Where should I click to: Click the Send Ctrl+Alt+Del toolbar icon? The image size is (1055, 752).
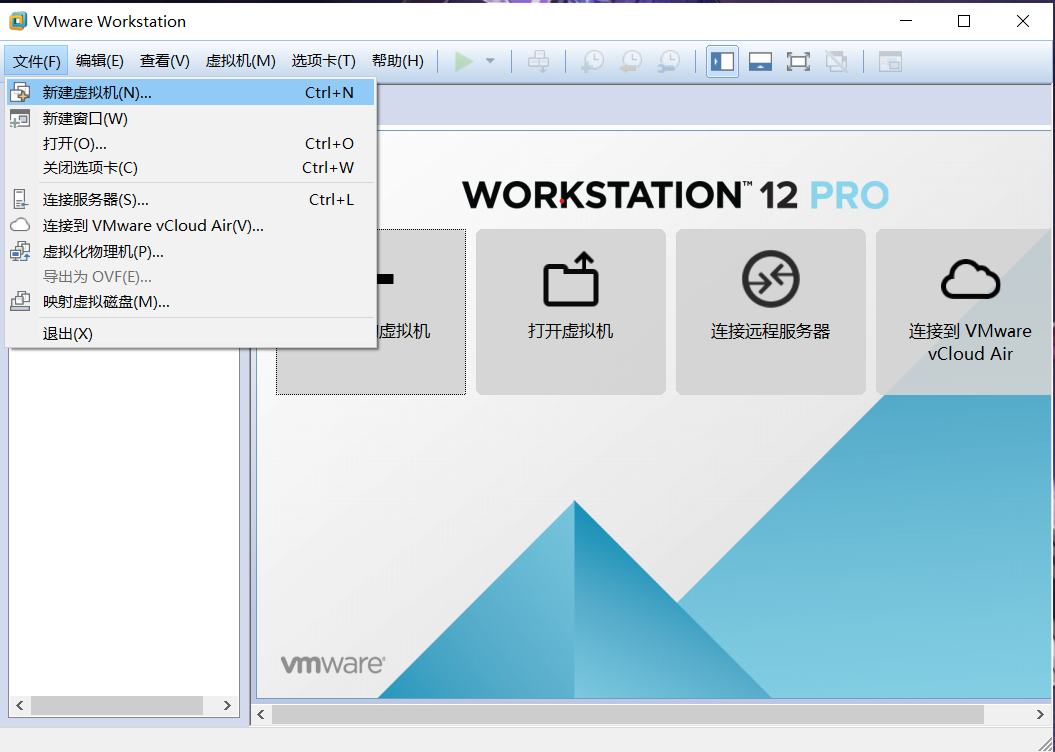coord(538,61)
